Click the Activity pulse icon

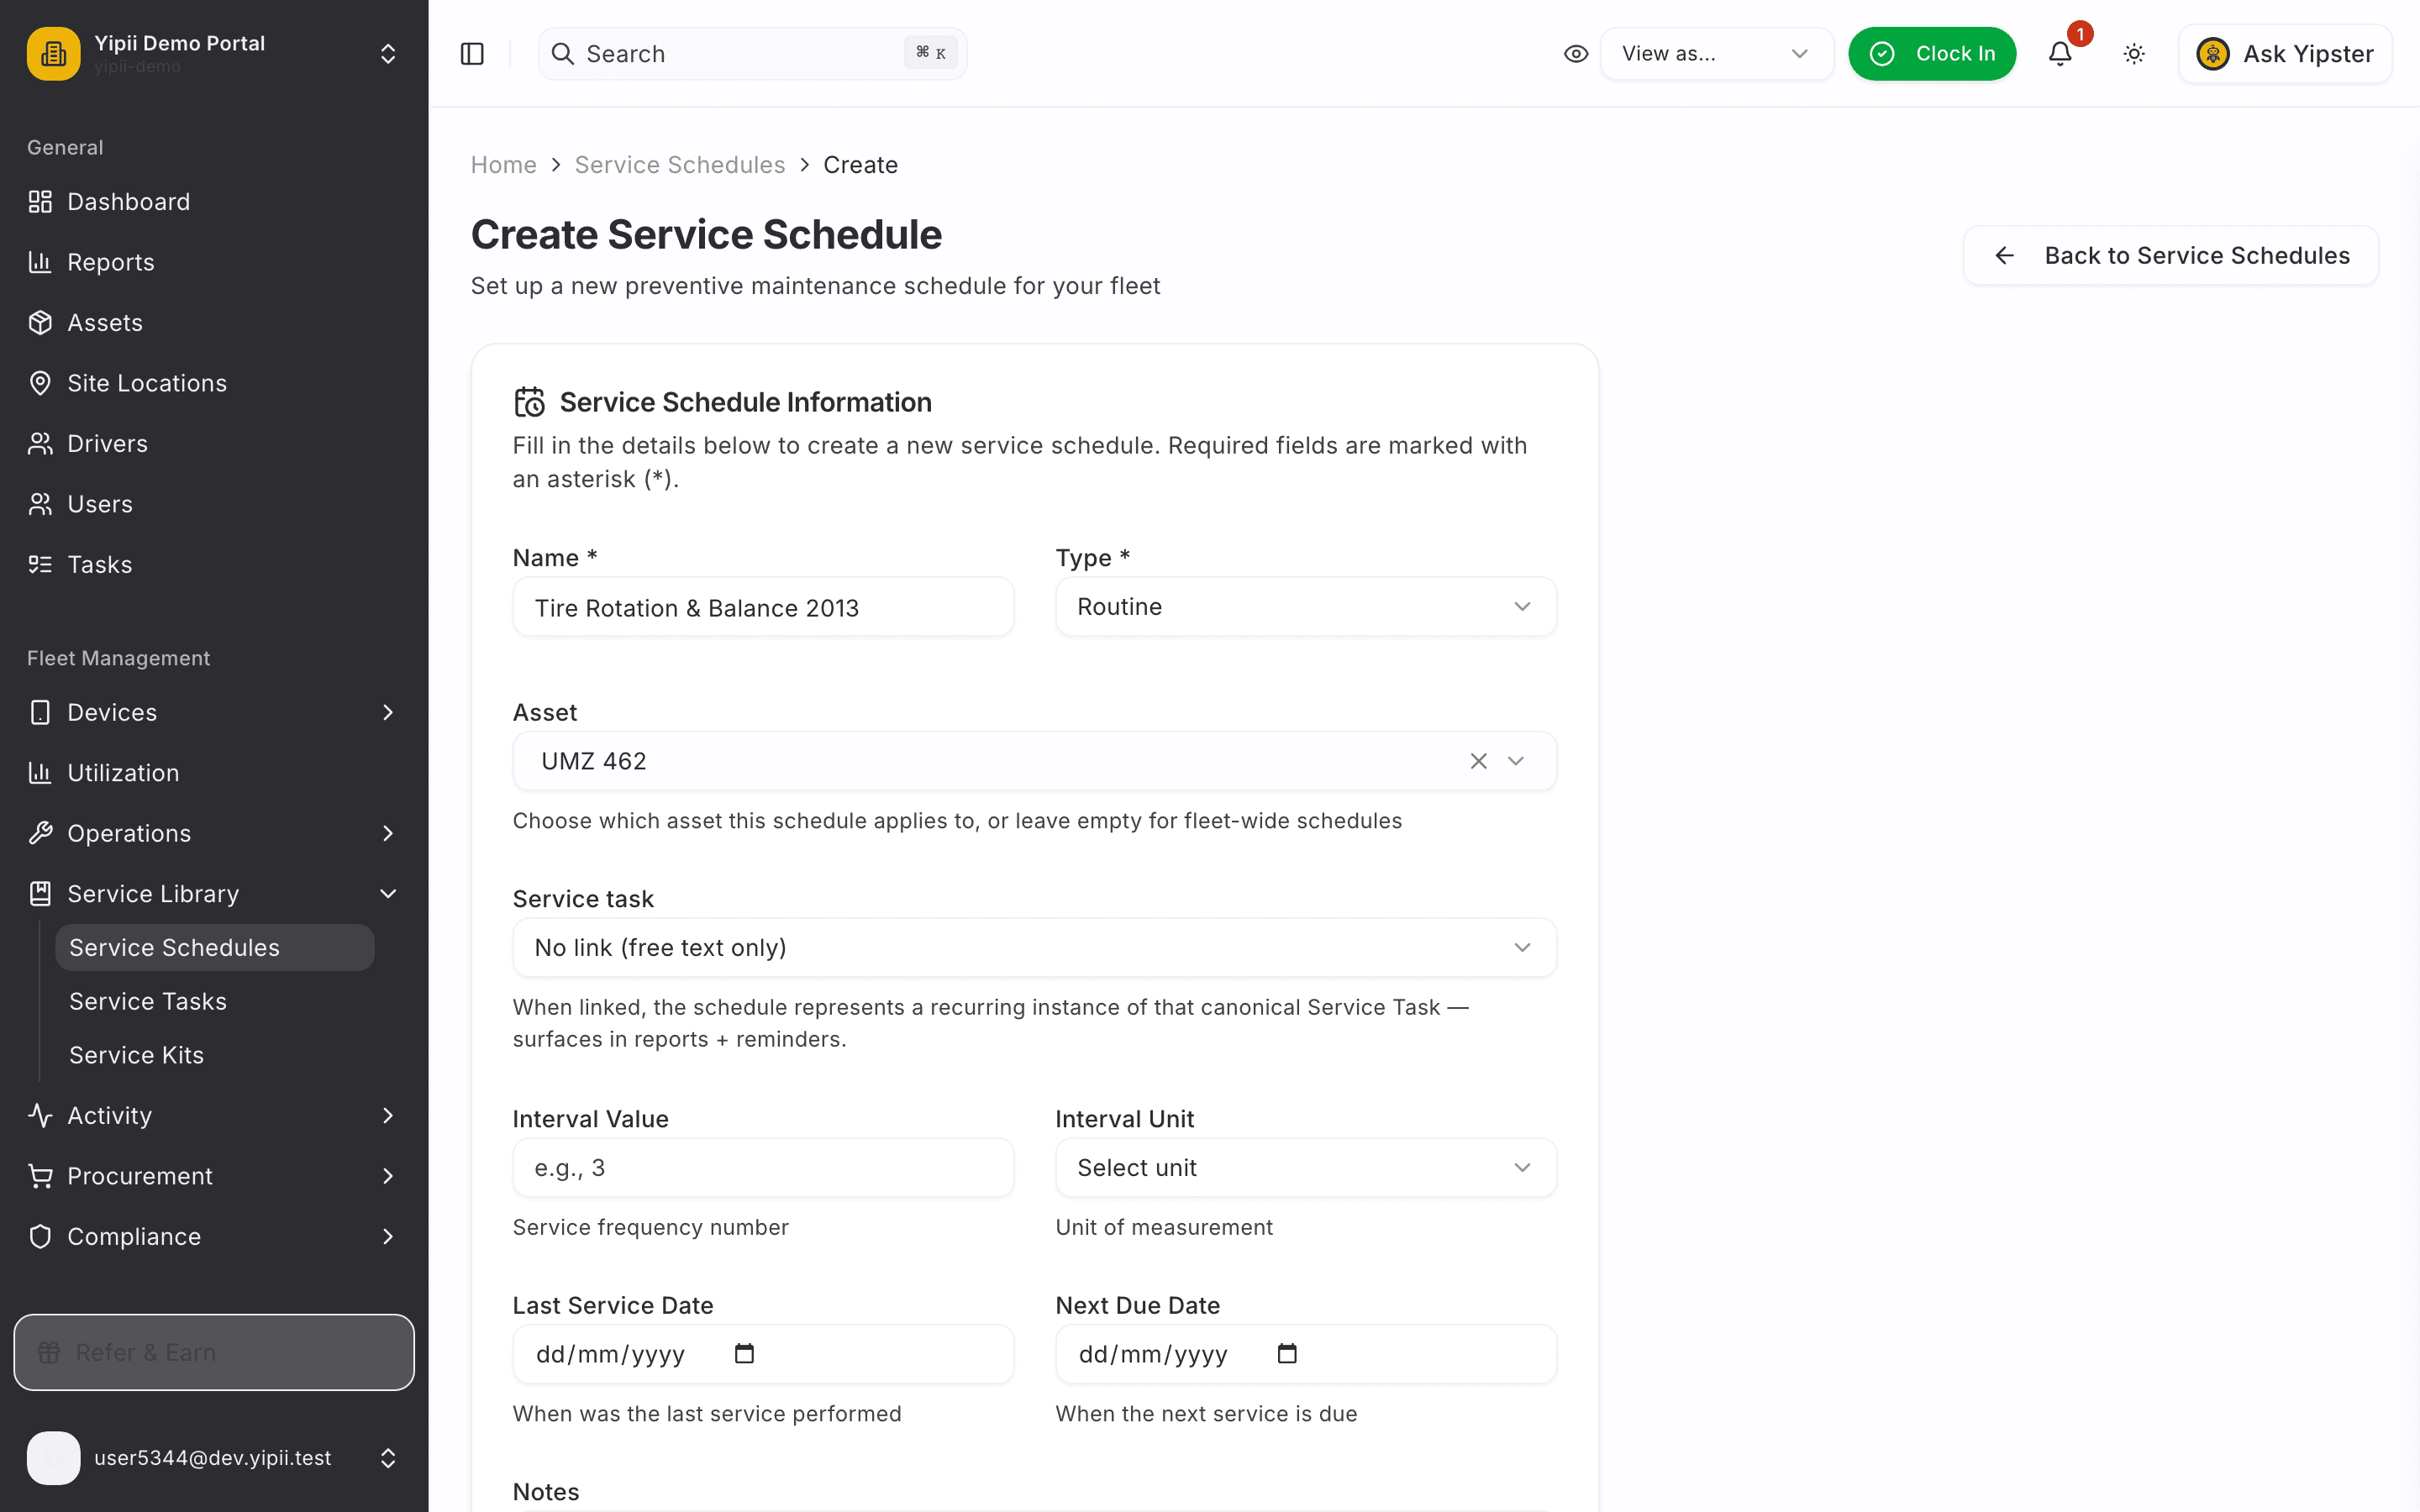coord(40,1116)
